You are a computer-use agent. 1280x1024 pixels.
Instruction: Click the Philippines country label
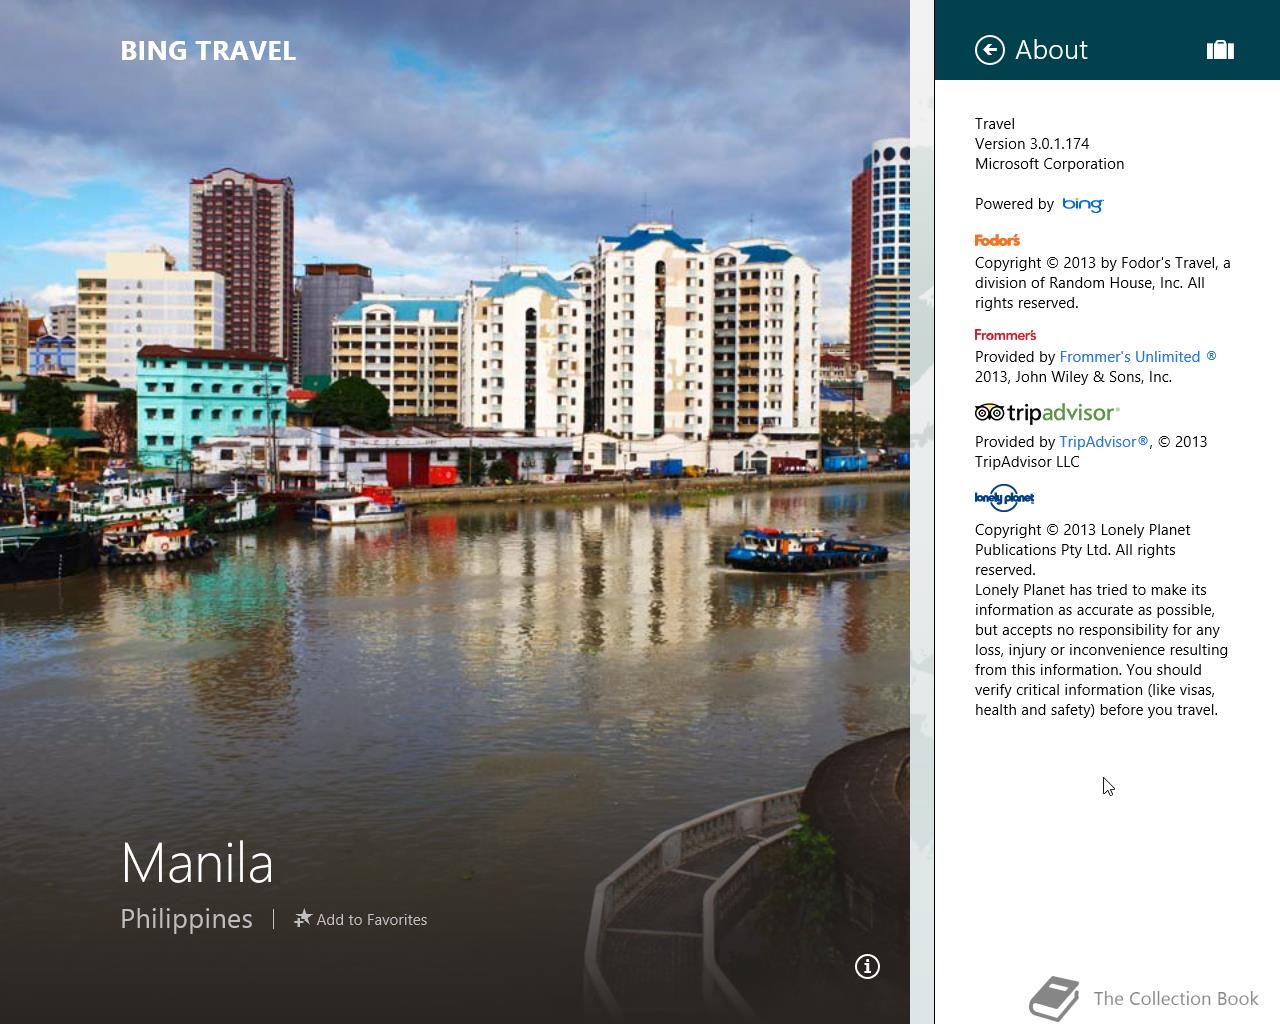click(186, 919)
